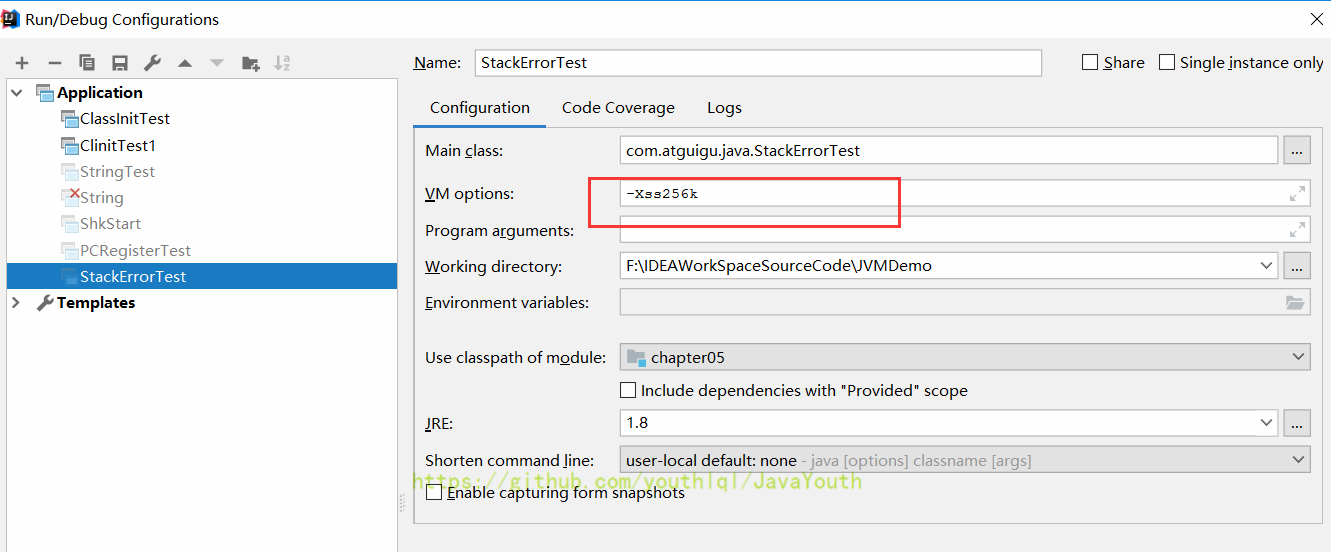Image resolution: width=1331 pixels, height=552 pixels.
Task: Switch to Logs tab
Action: (x=724, y=108)
